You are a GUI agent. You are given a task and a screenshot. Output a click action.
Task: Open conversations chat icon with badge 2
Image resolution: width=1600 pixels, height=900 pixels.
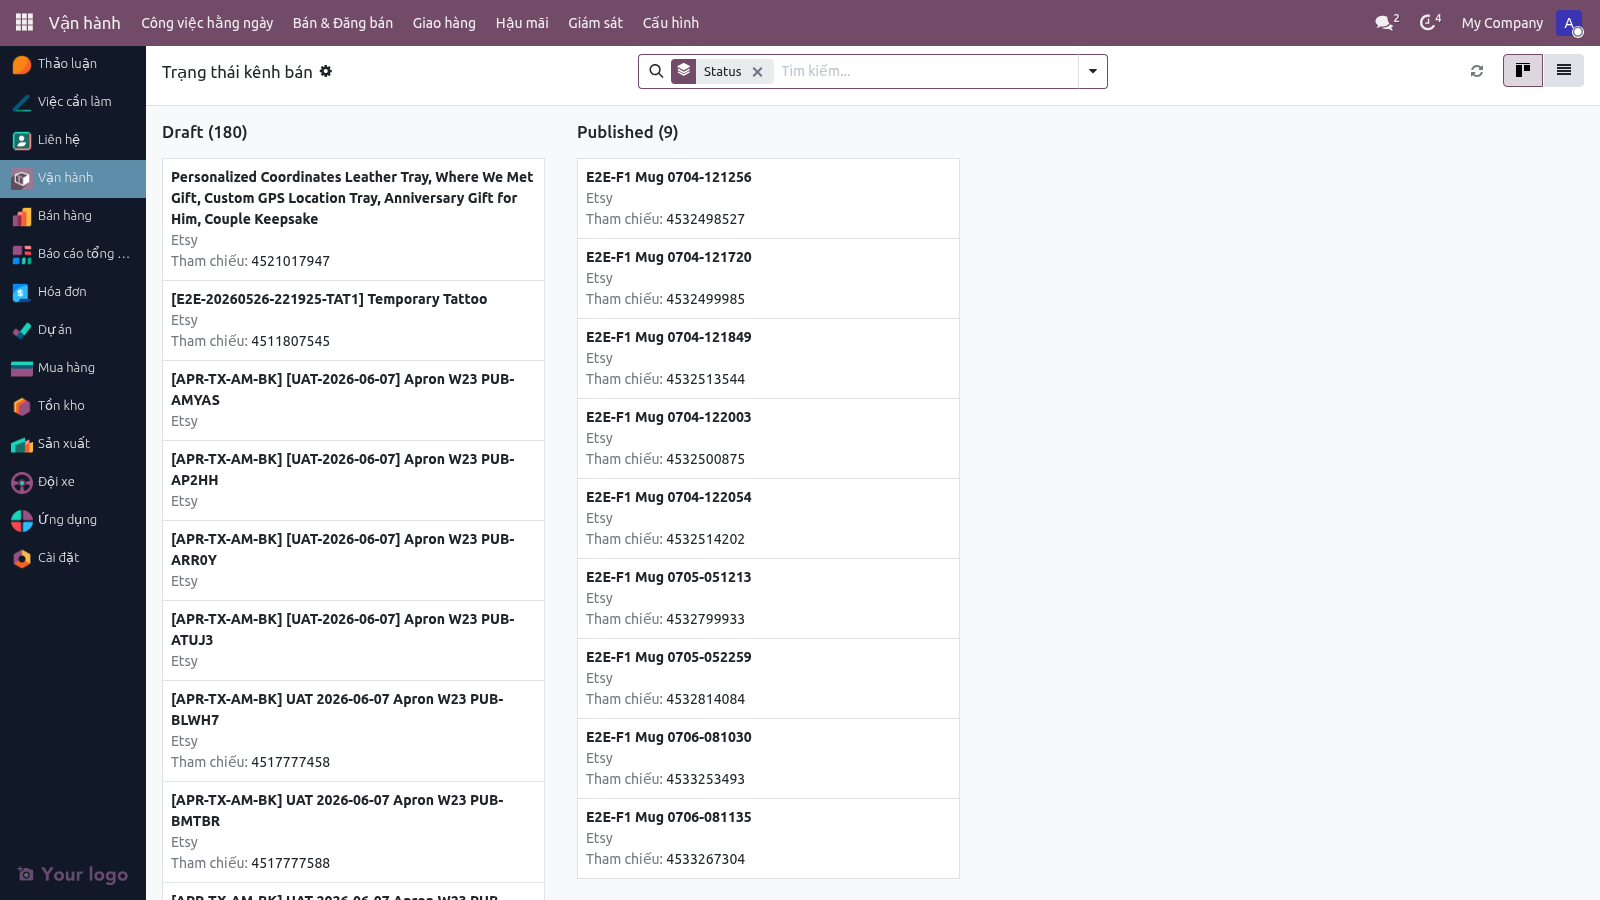coord(1387,22)
